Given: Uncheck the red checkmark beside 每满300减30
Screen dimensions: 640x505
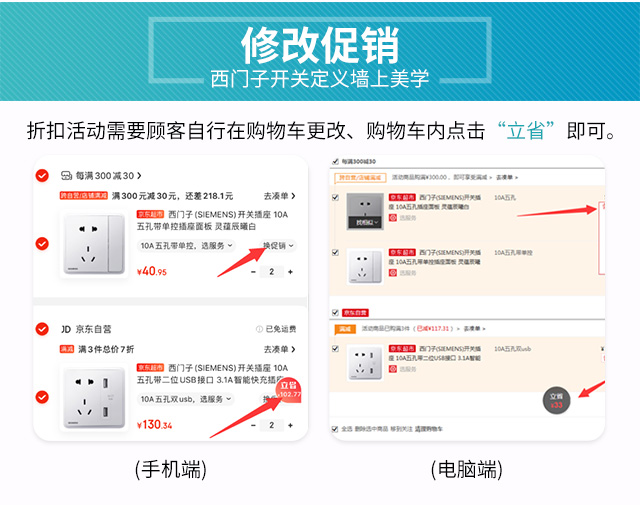Looking at the screenshot, I should click(42, 176).
